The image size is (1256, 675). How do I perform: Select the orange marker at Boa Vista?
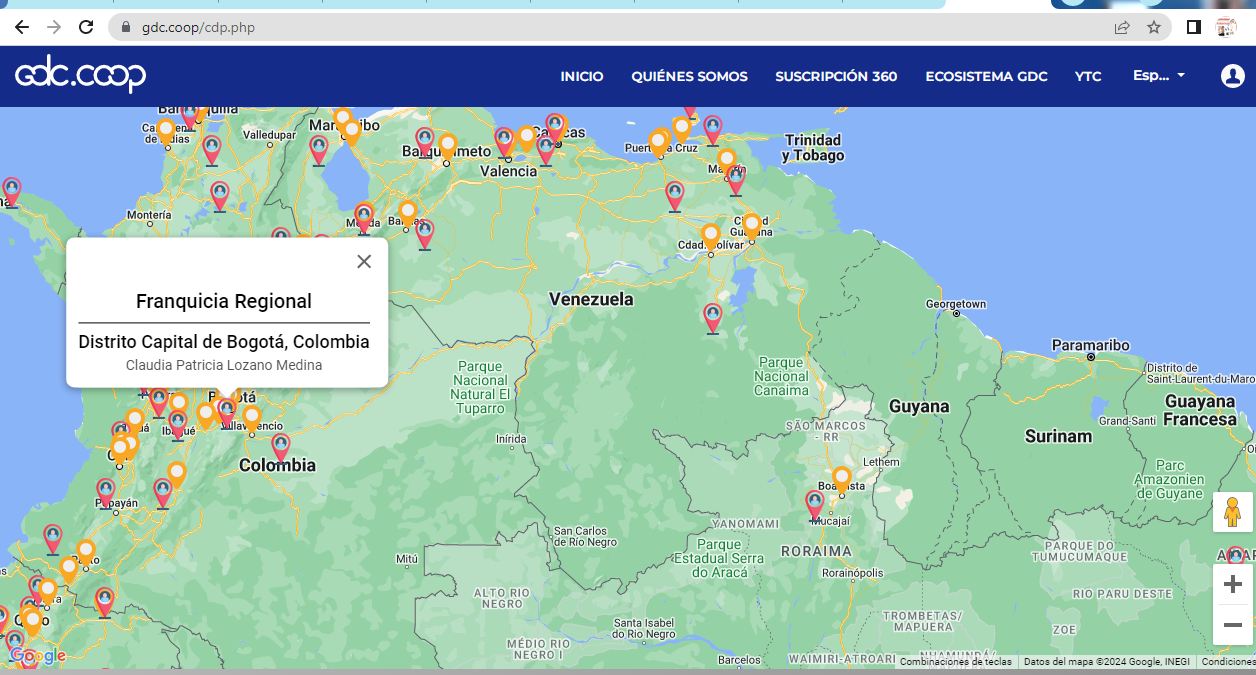pos(842,480)
